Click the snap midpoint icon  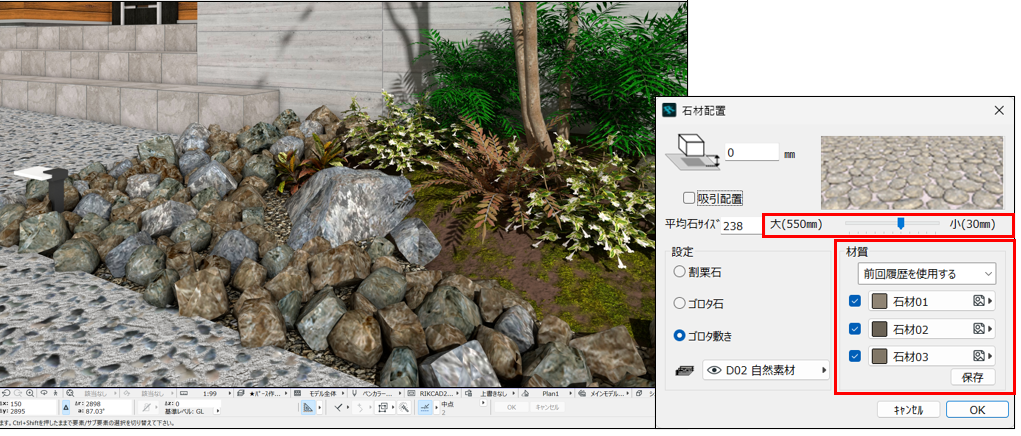[x=425, y=408]
